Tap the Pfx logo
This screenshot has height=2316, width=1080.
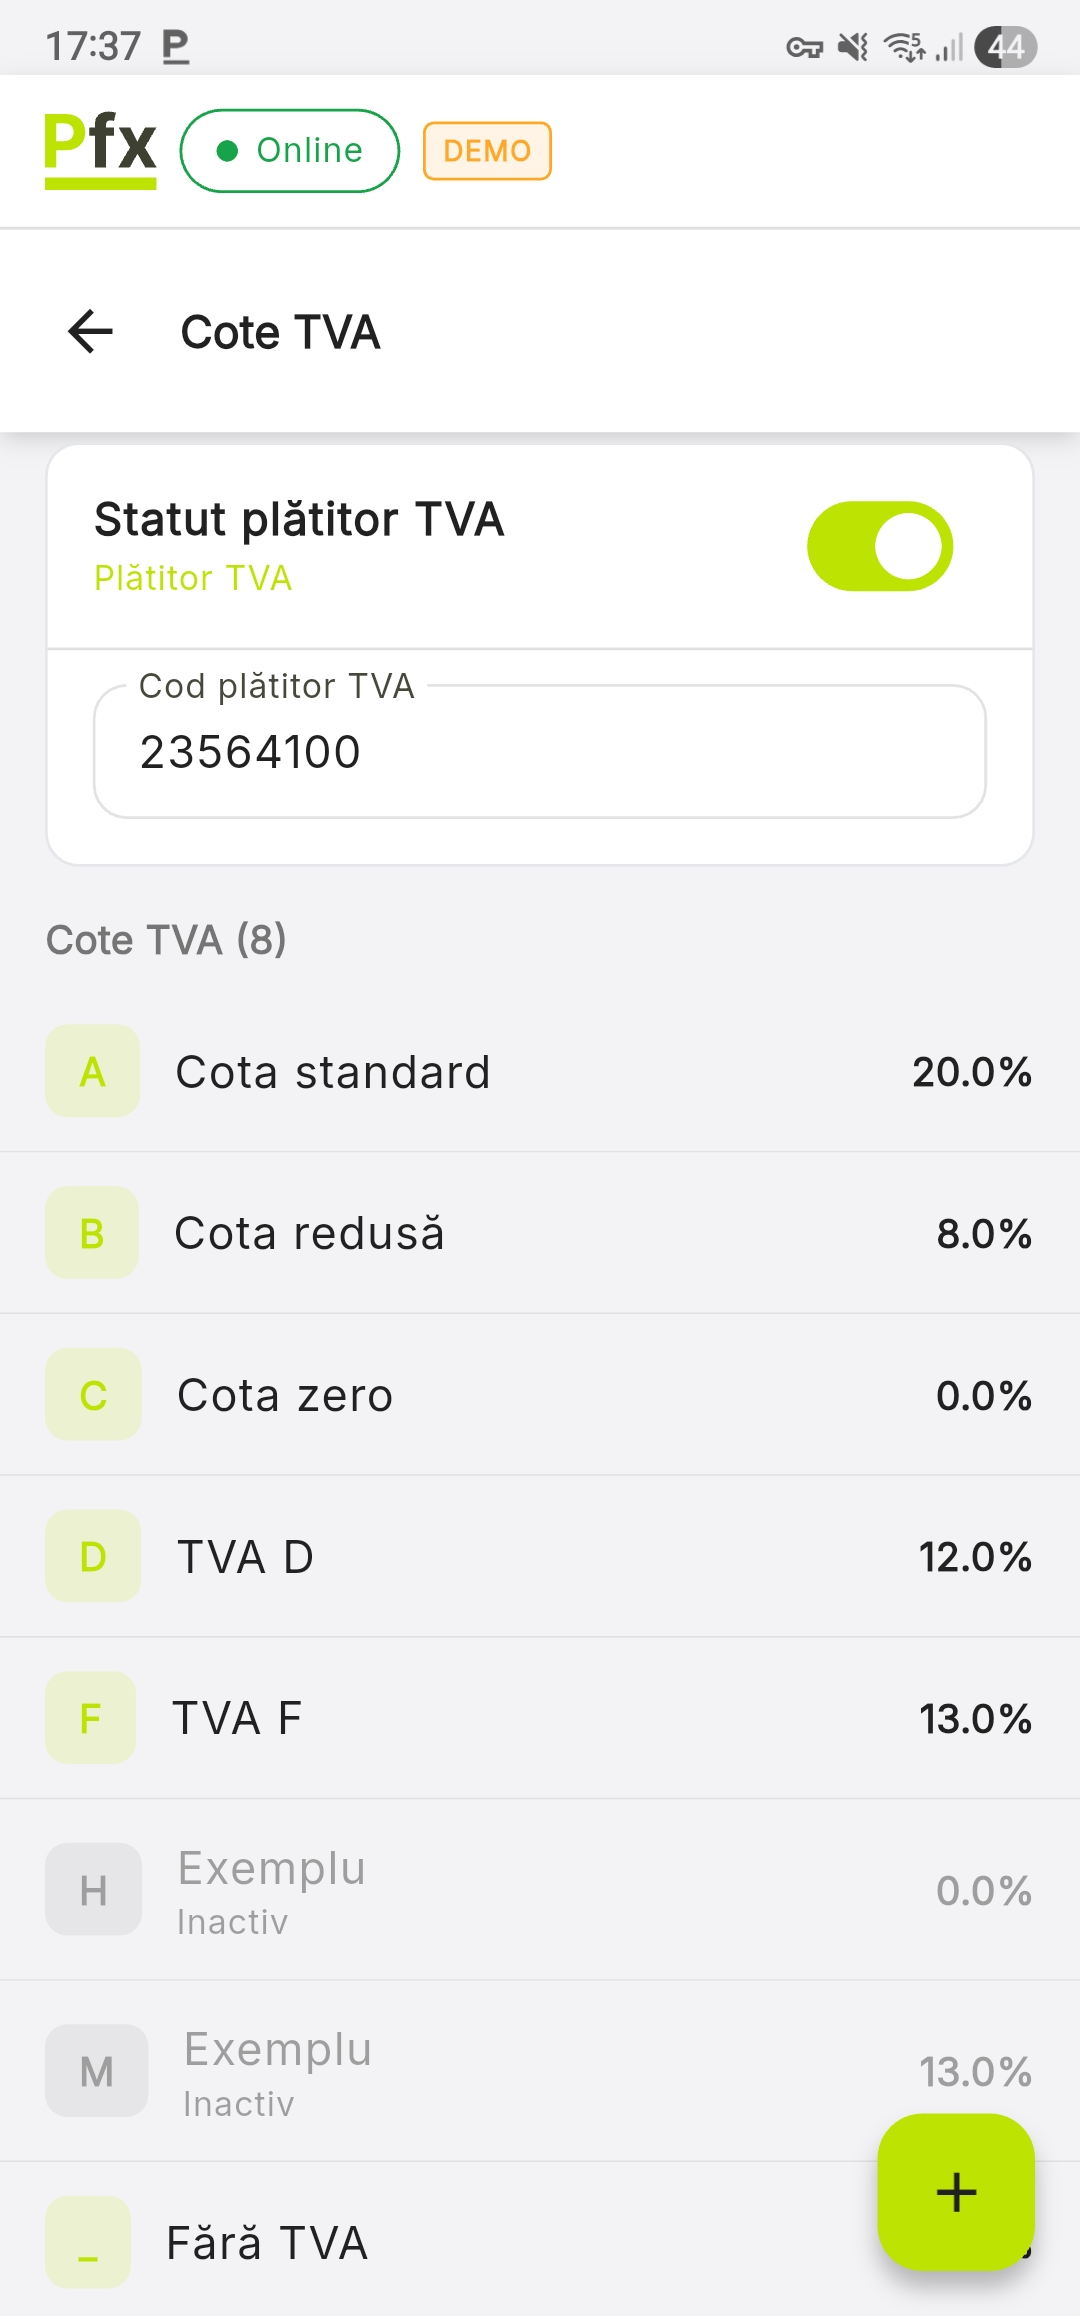point(100,149)
